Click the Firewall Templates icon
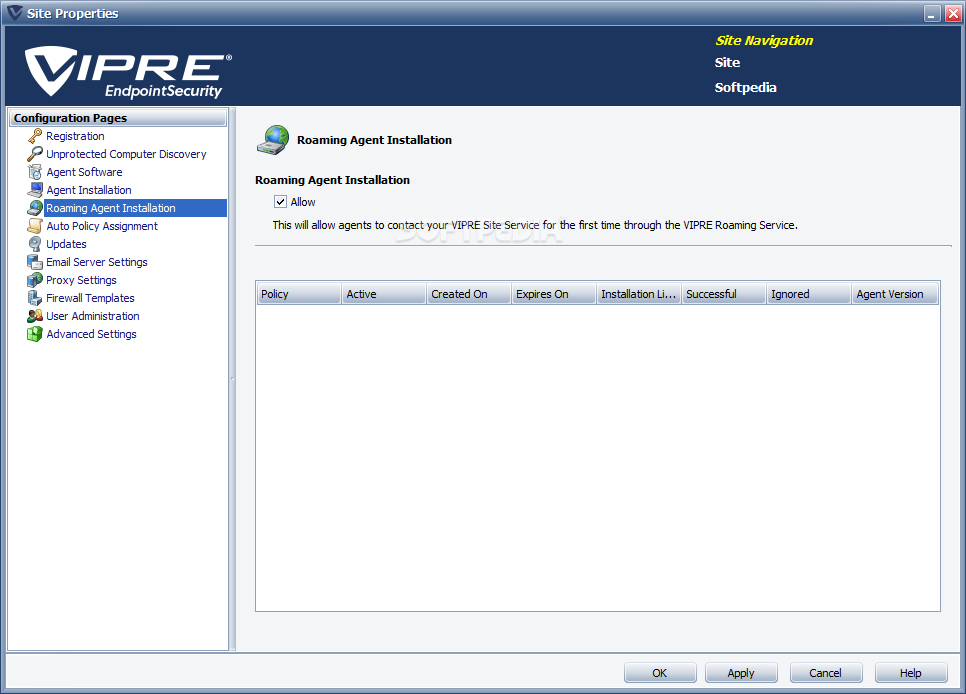 pyautogui.click(x=35, y=298)
